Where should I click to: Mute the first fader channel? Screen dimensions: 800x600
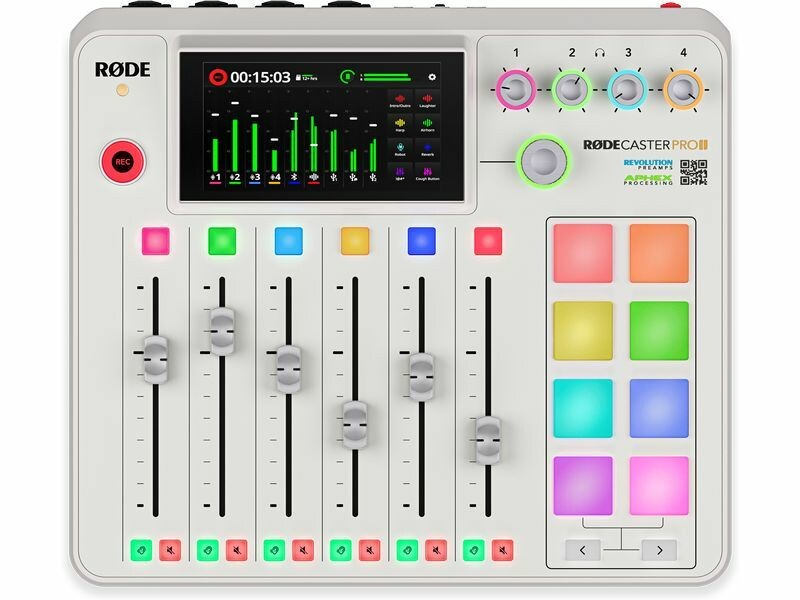[x=170, y=550]
